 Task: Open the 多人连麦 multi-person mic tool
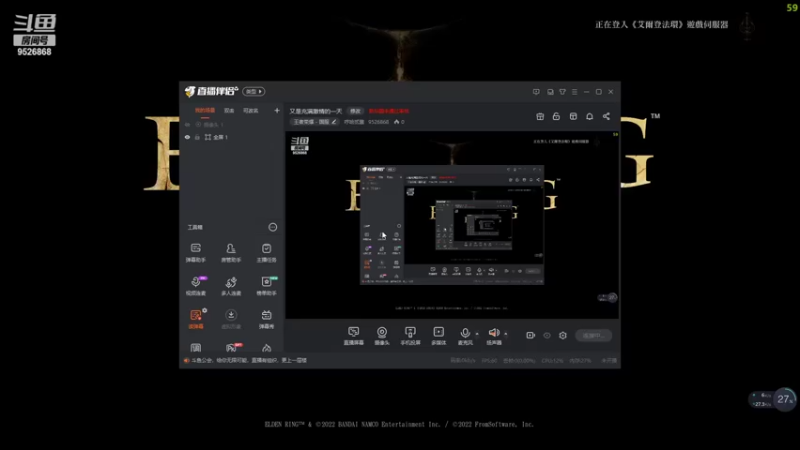231,286
